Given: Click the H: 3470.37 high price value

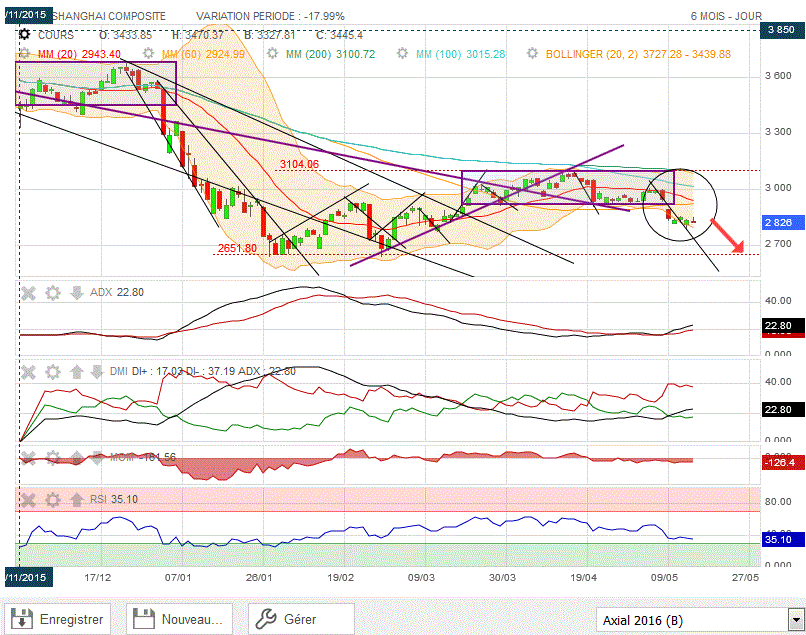Looking at the screenshot, I should (198, 35).
